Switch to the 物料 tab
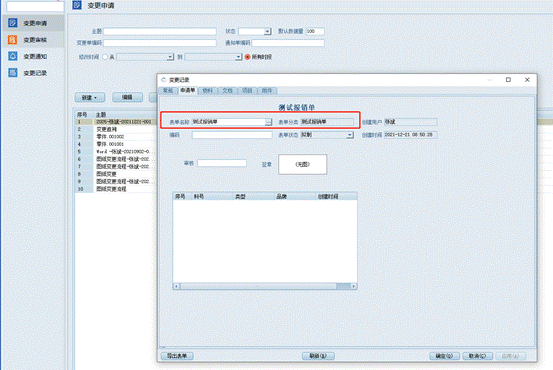Image resolution: width=553 pixels, height=370 pixels. (208, 91)
